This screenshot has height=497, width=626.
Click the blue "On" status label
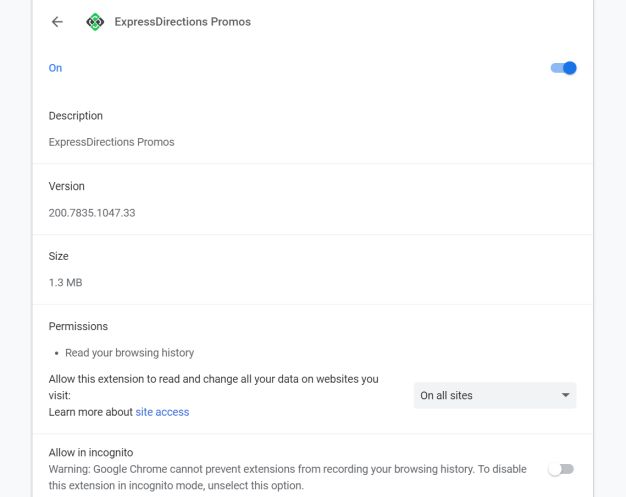(56, 68)
